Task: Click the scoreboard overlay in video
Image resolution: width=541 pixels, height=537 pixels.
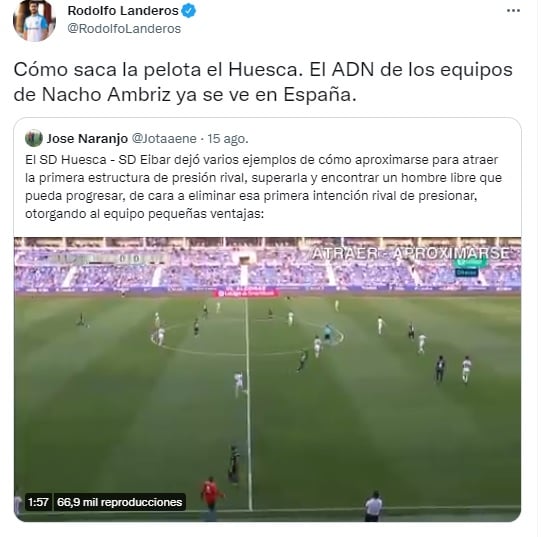Action: point(105,258)
